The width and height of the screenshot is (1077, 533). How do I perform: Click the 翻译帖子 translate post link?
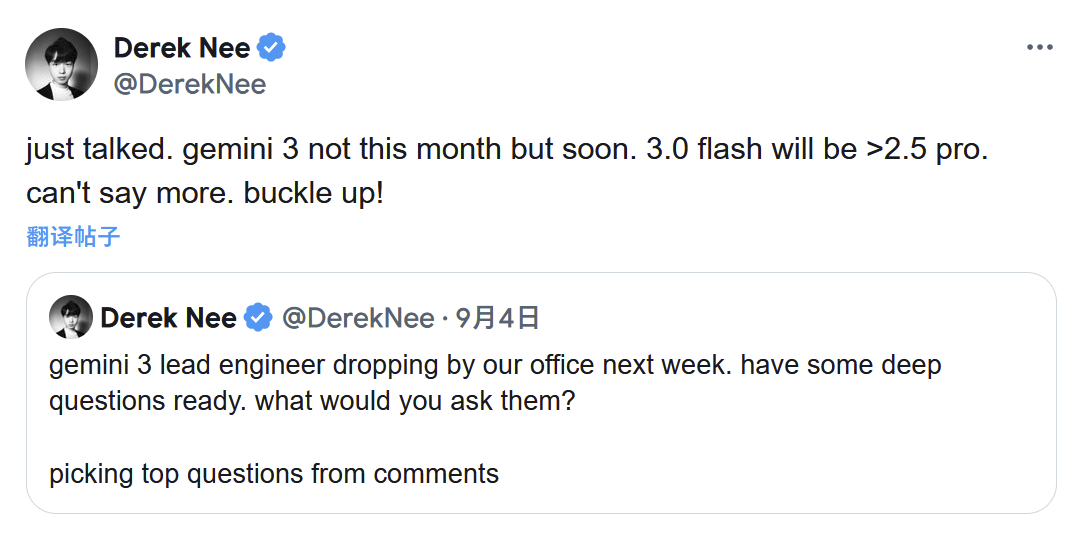pyautogui.click(x=73, y=237)
